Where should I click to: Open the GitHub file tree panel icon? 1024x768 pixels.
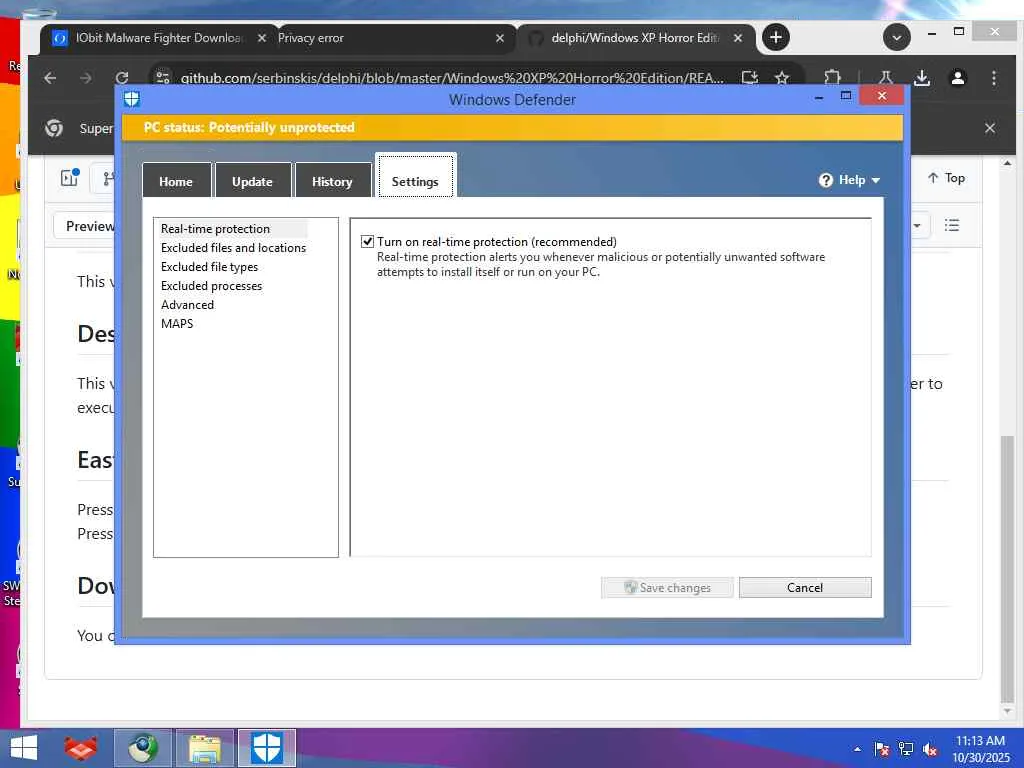pyautogui.click(x=69, y=178)
